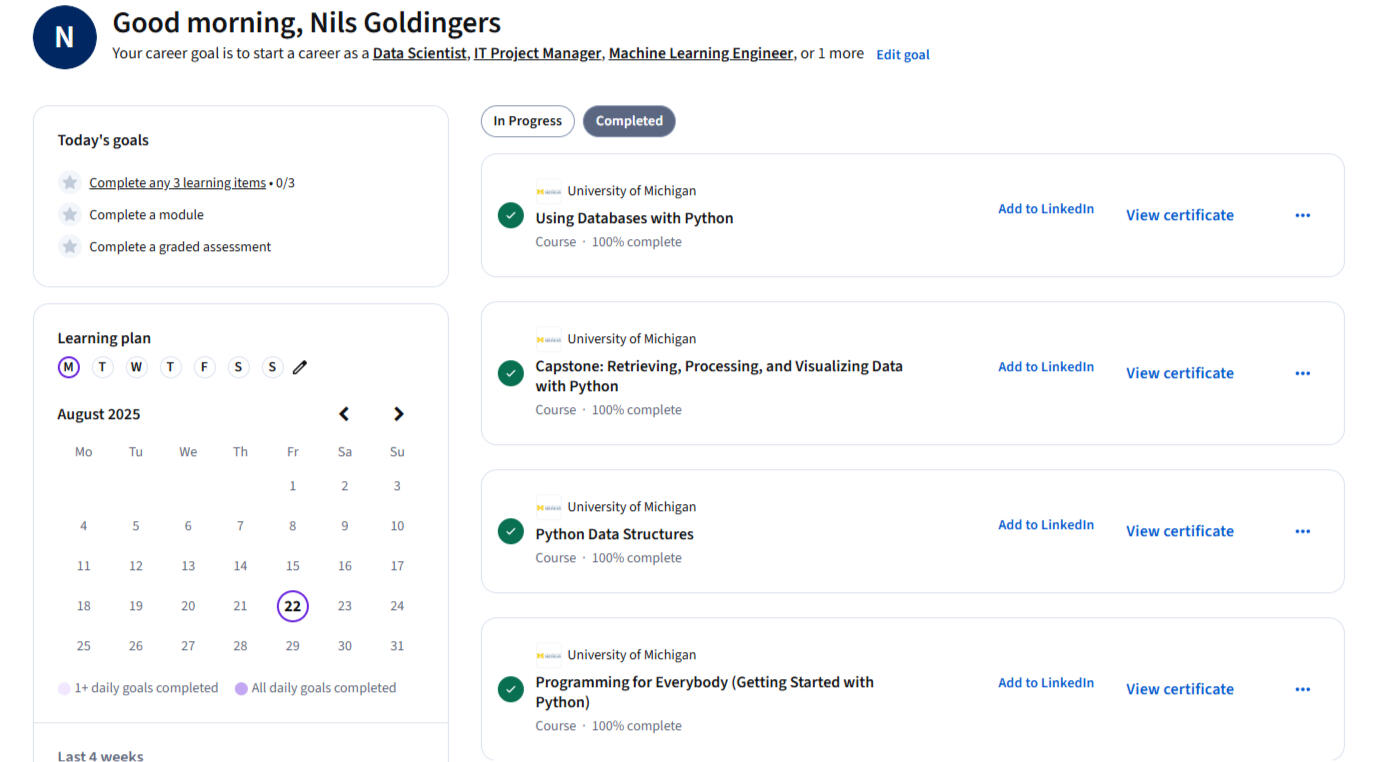The image size is (1380, 762).
Task: Click the N profile avatar
Action: [64, 38]
